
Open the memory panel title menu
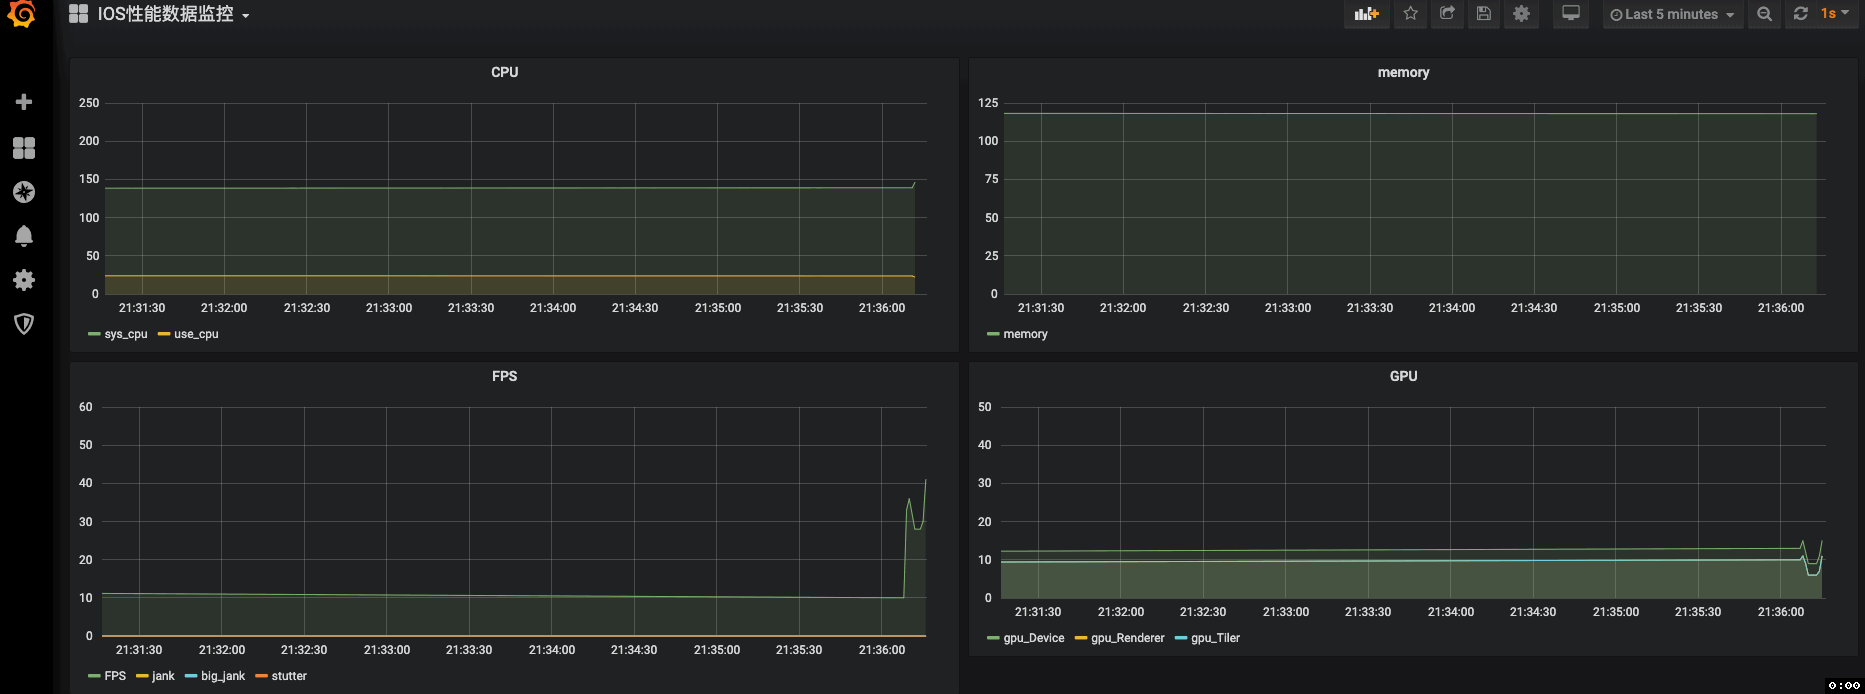pyautogui.click(x=1403, y=72)
